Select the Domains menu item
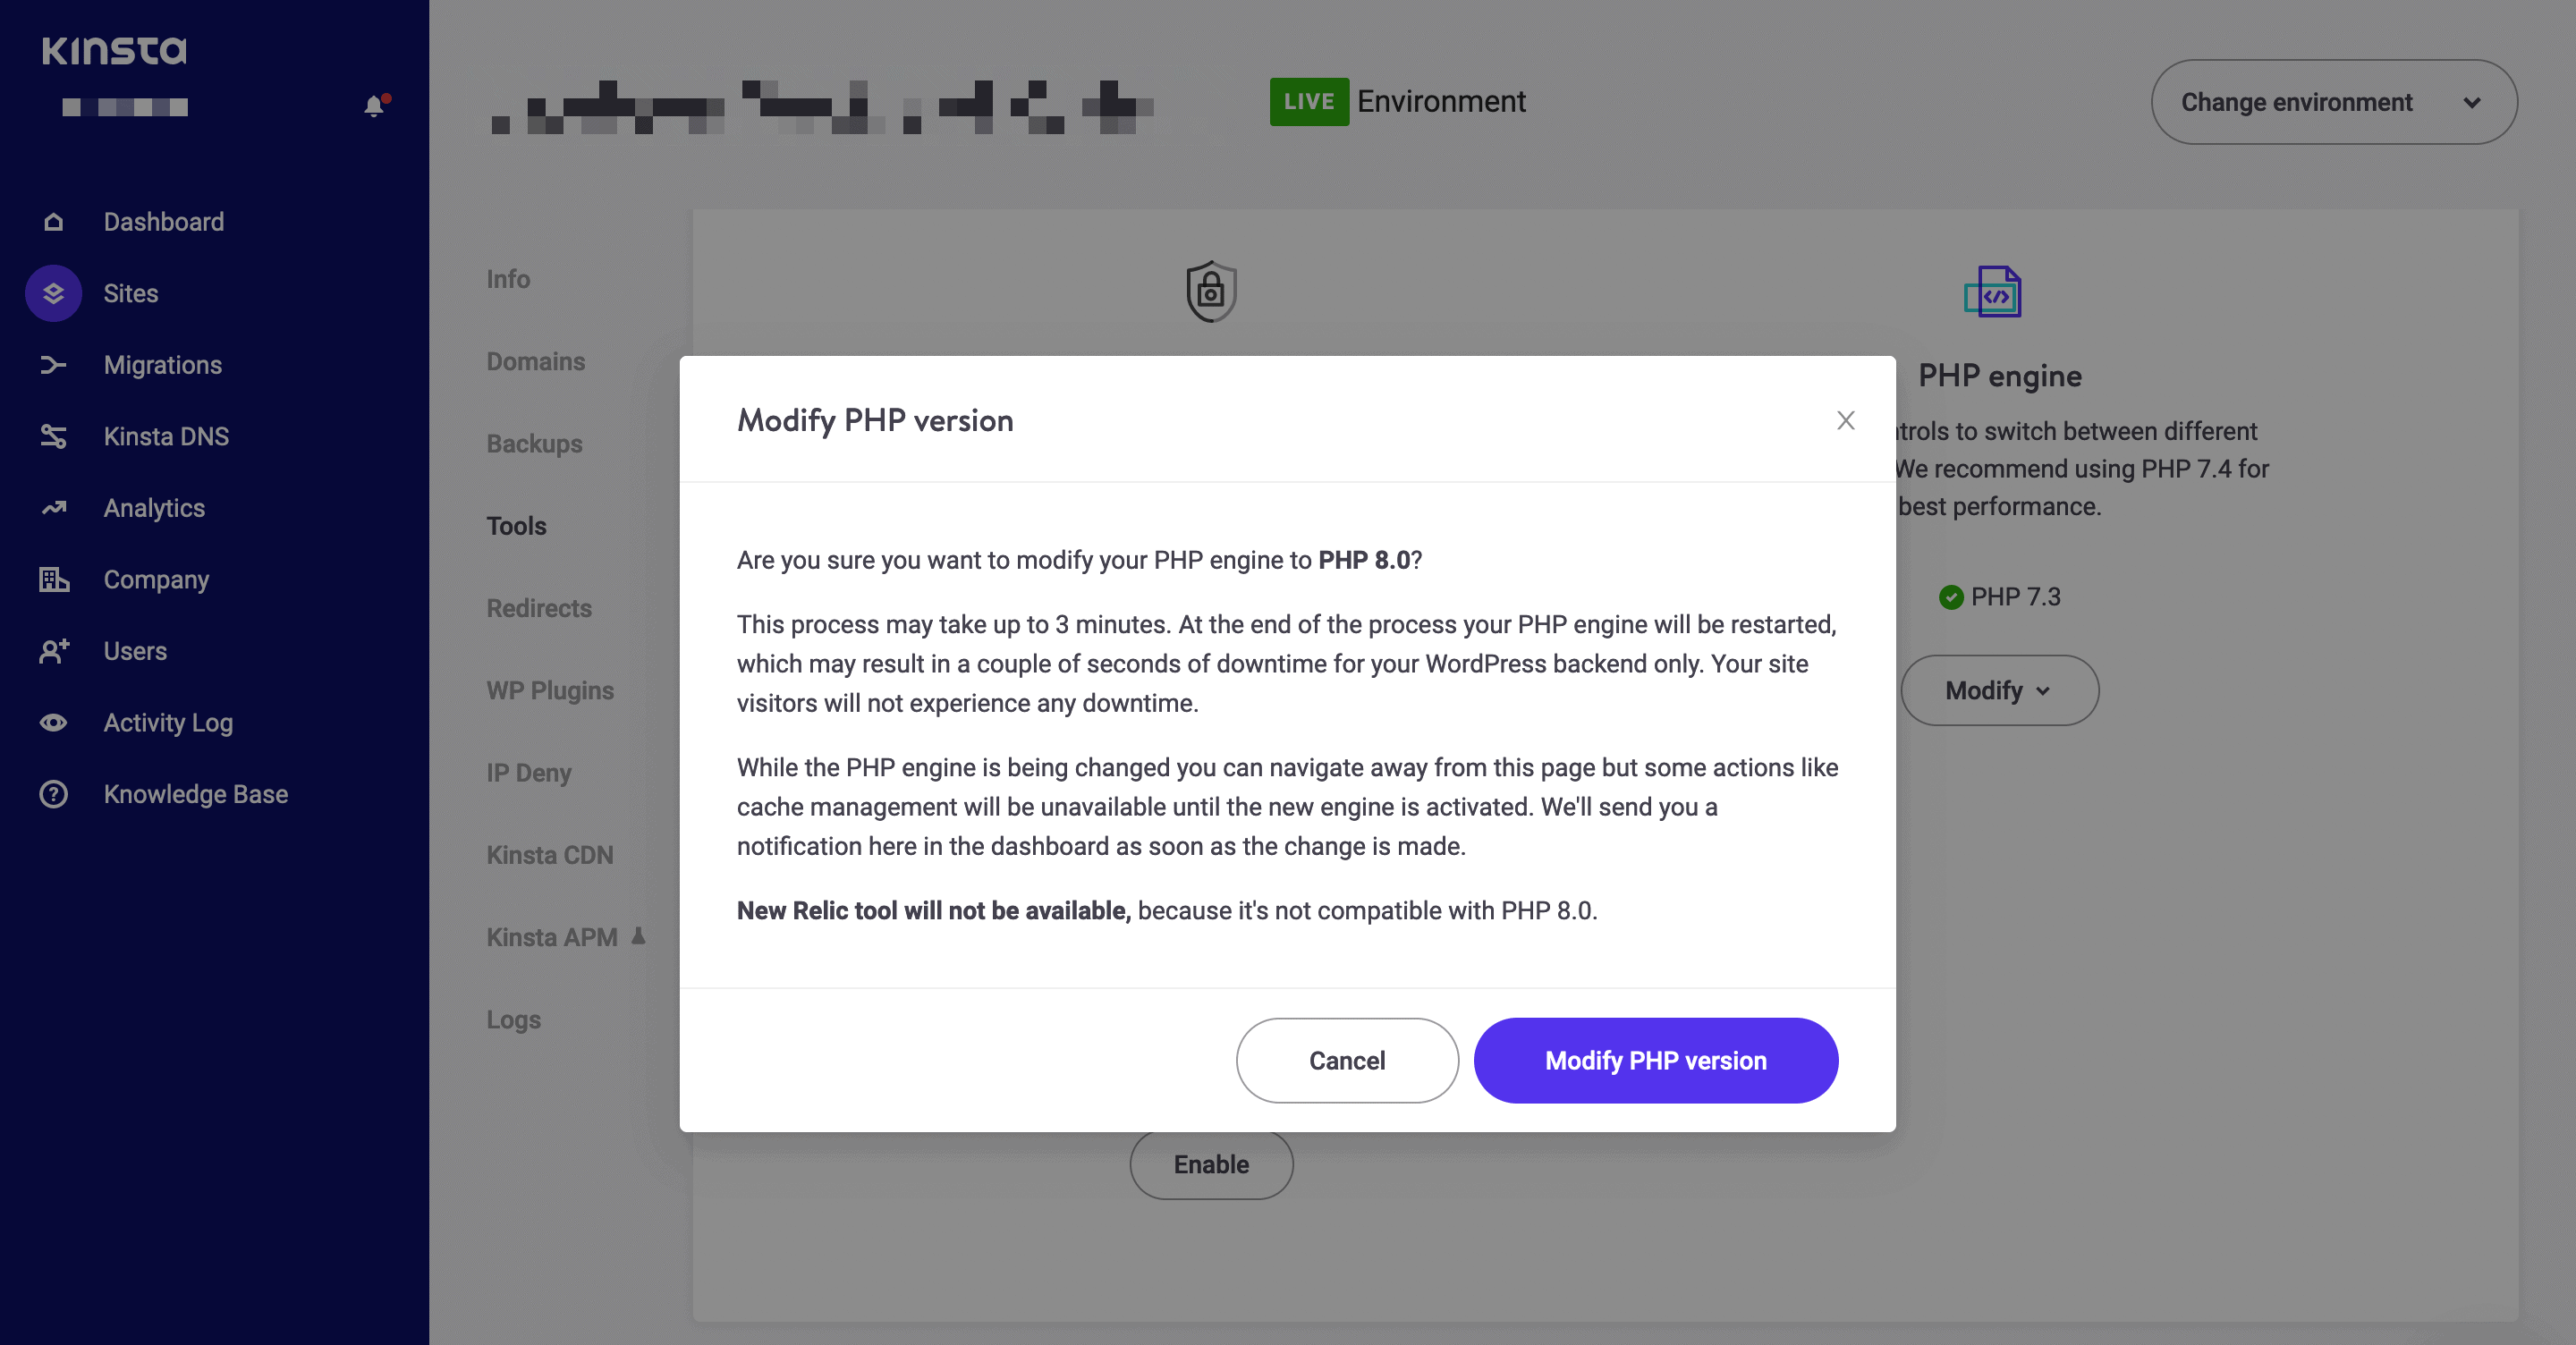Screen dimensions: 2576x1345 click(535, 360)
